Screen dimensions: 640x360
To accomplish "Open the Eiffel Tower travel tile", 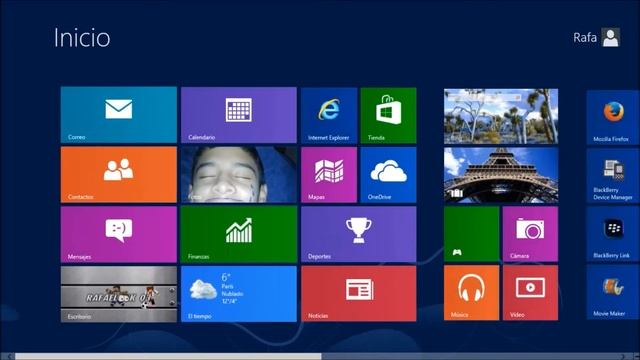I will tap(501, 175).
